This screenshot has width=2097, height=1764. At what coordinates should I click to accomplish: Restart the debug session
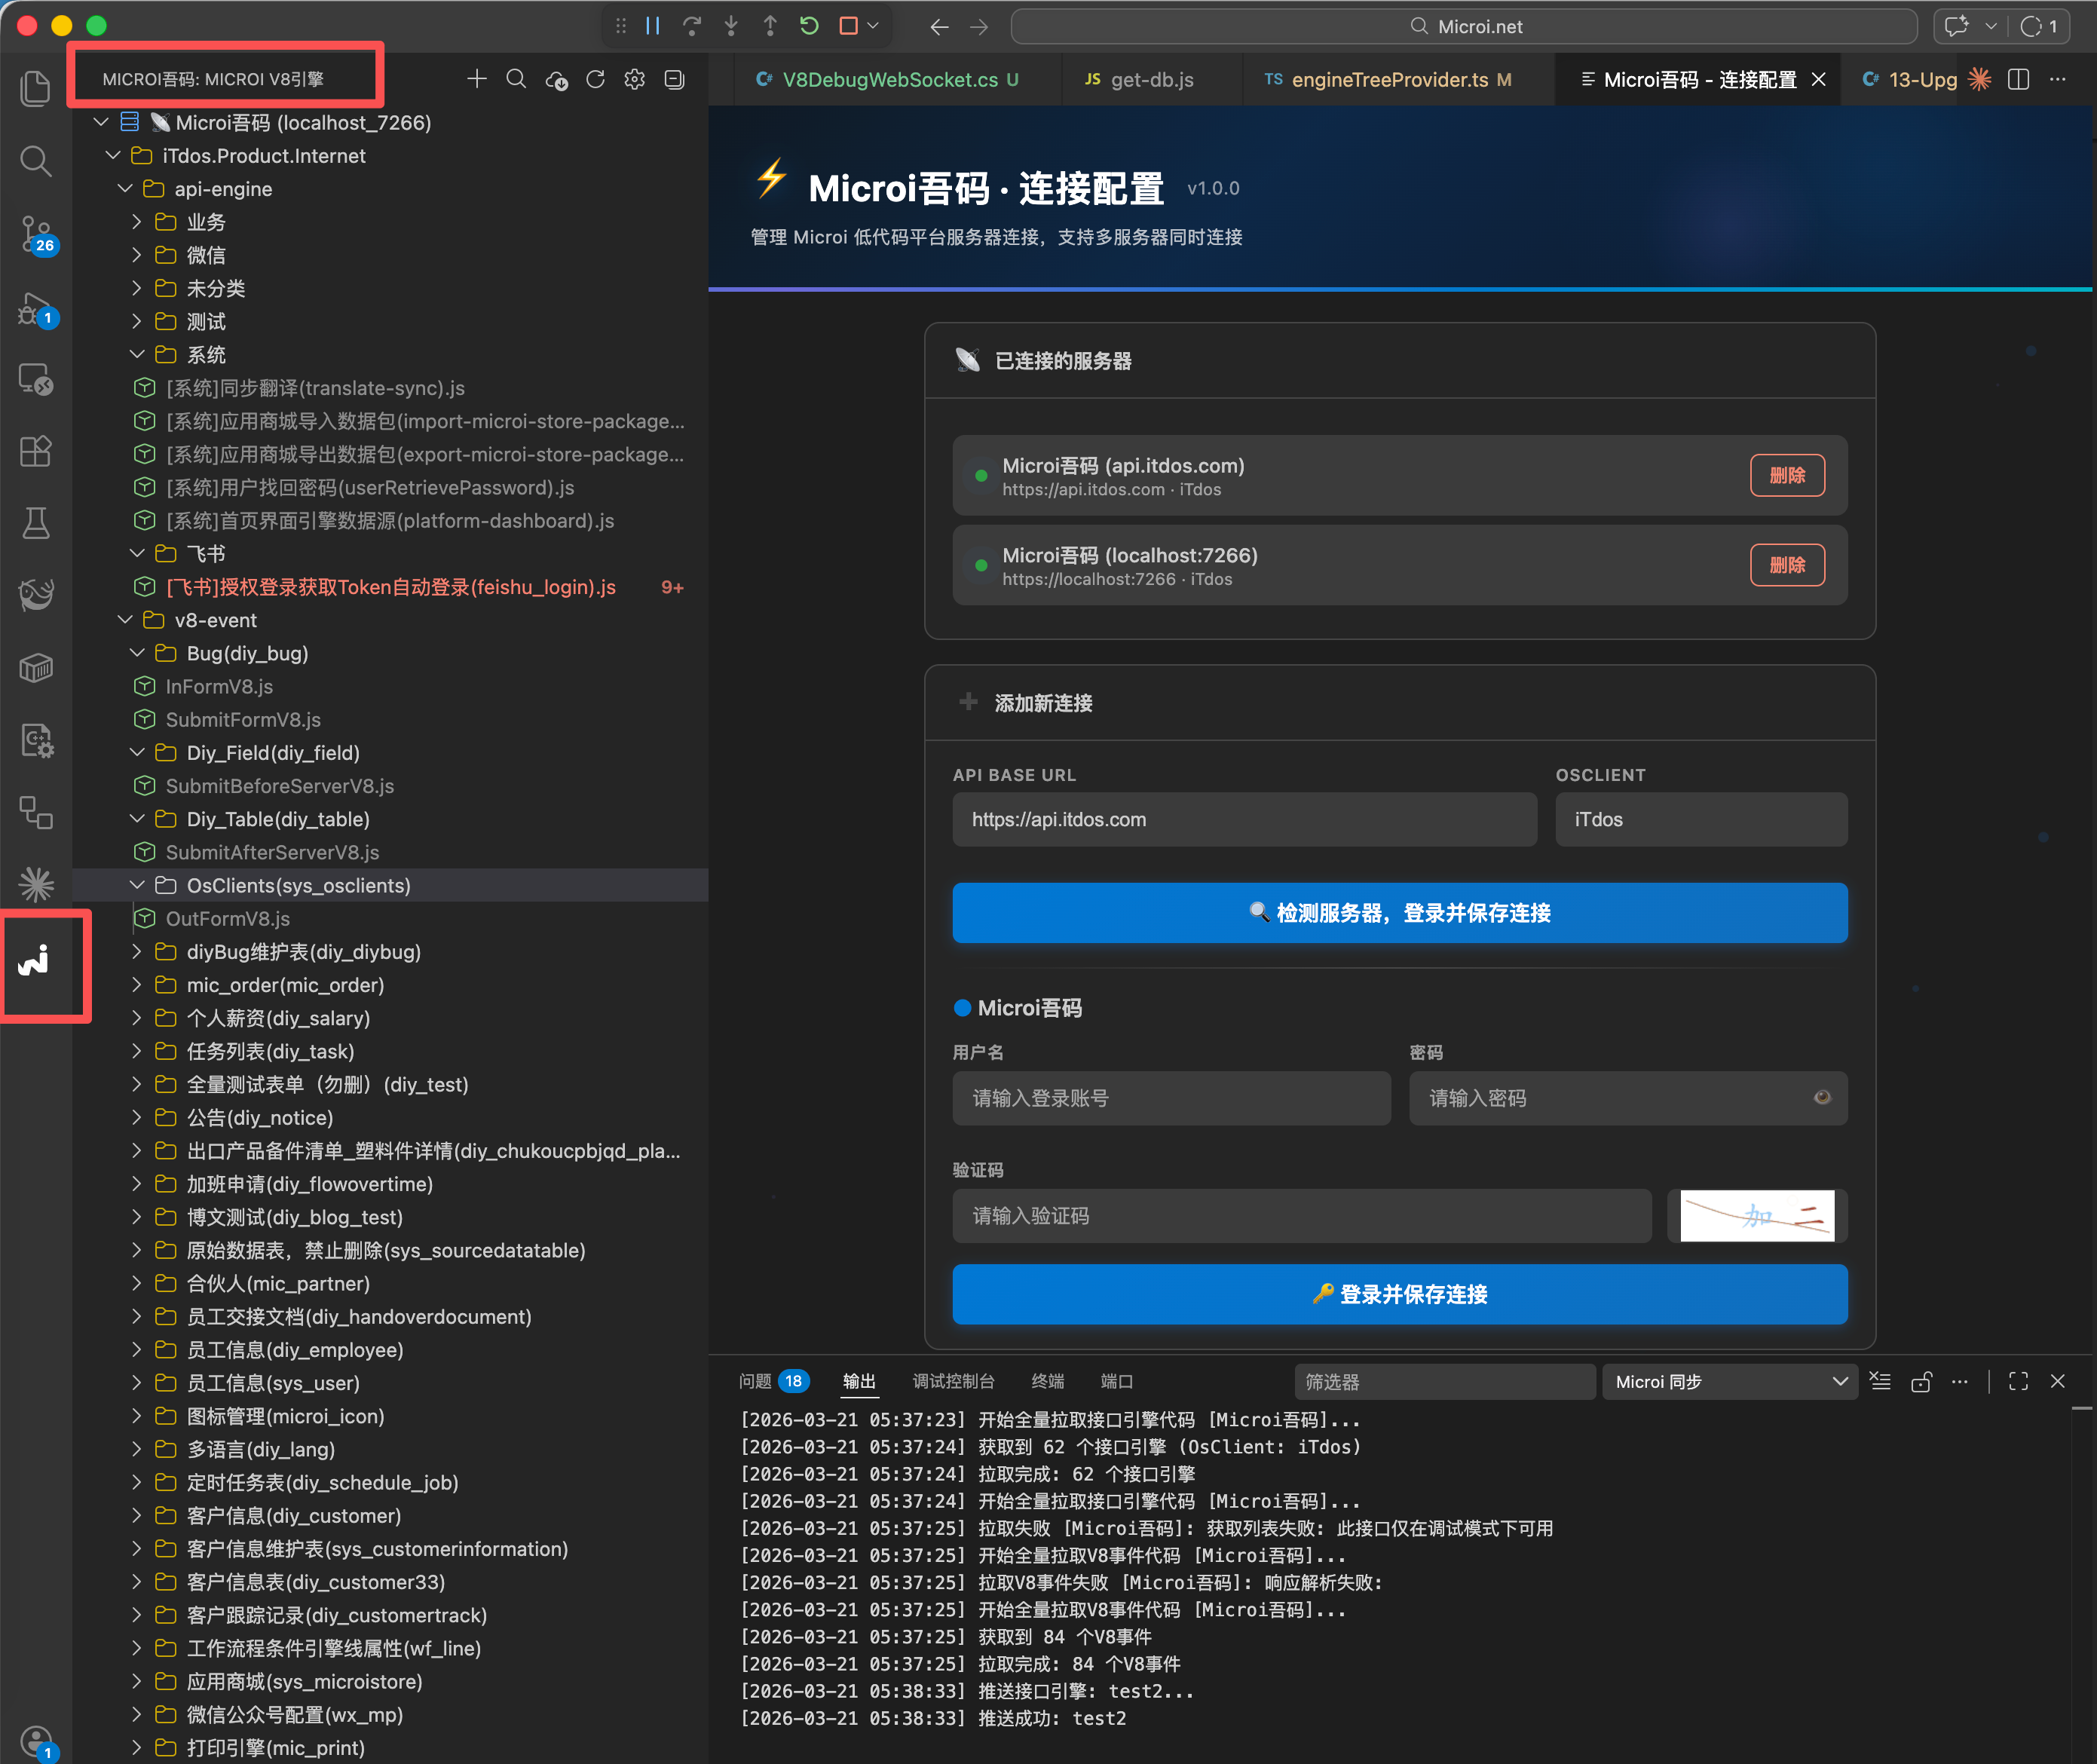click(809, 26)
